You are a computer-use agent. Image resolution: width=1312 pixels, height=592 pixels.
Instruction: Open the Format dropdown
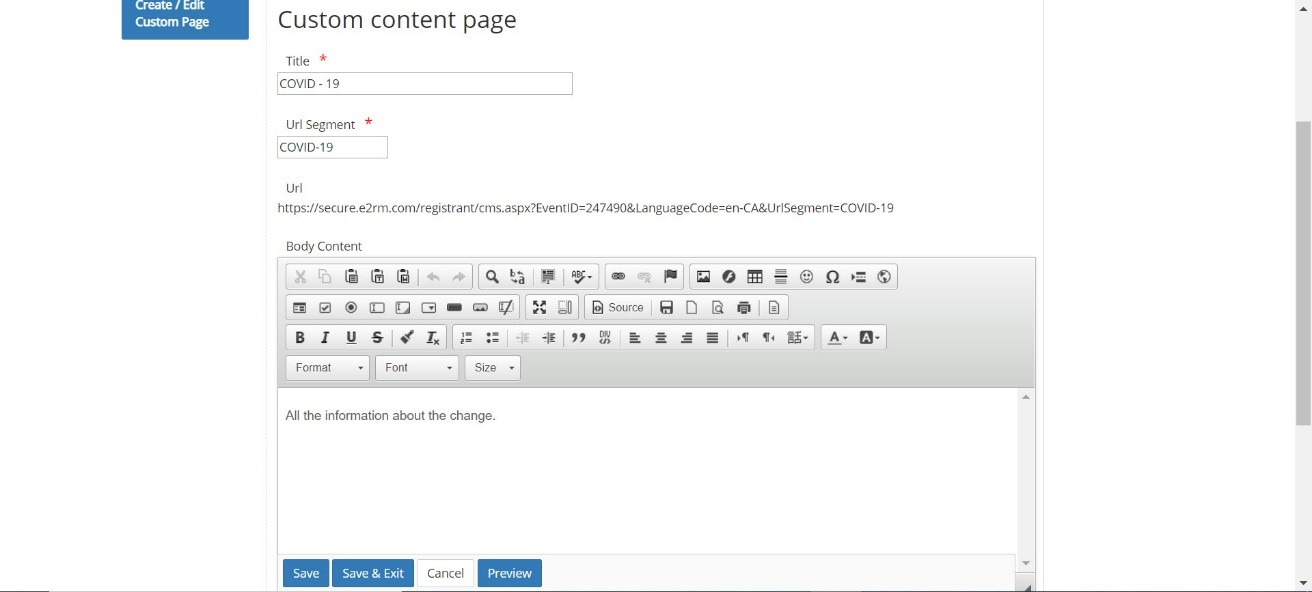click(327, 368)
